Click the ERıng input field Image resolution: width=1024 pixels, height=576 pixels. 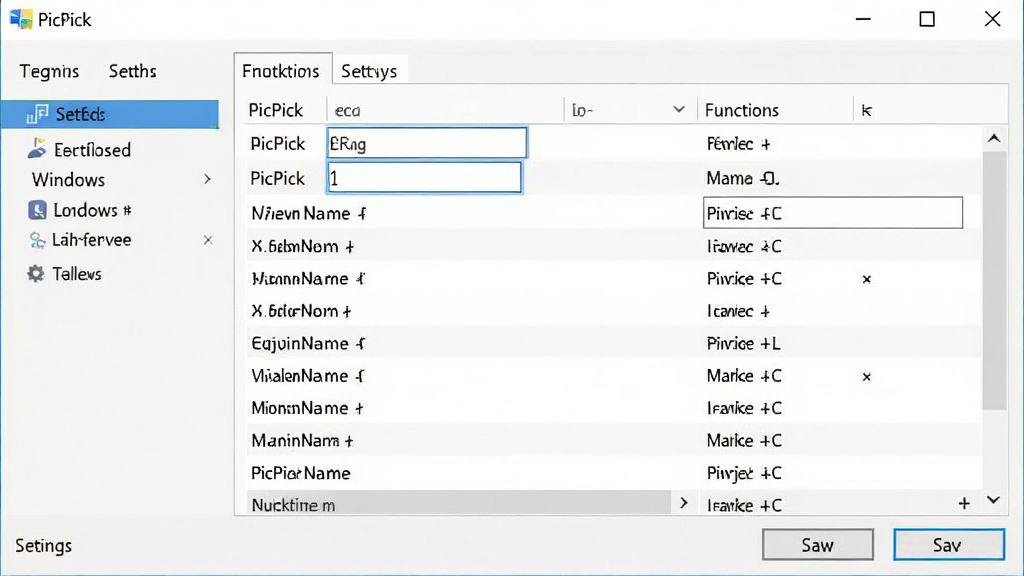tap(426, 143)
